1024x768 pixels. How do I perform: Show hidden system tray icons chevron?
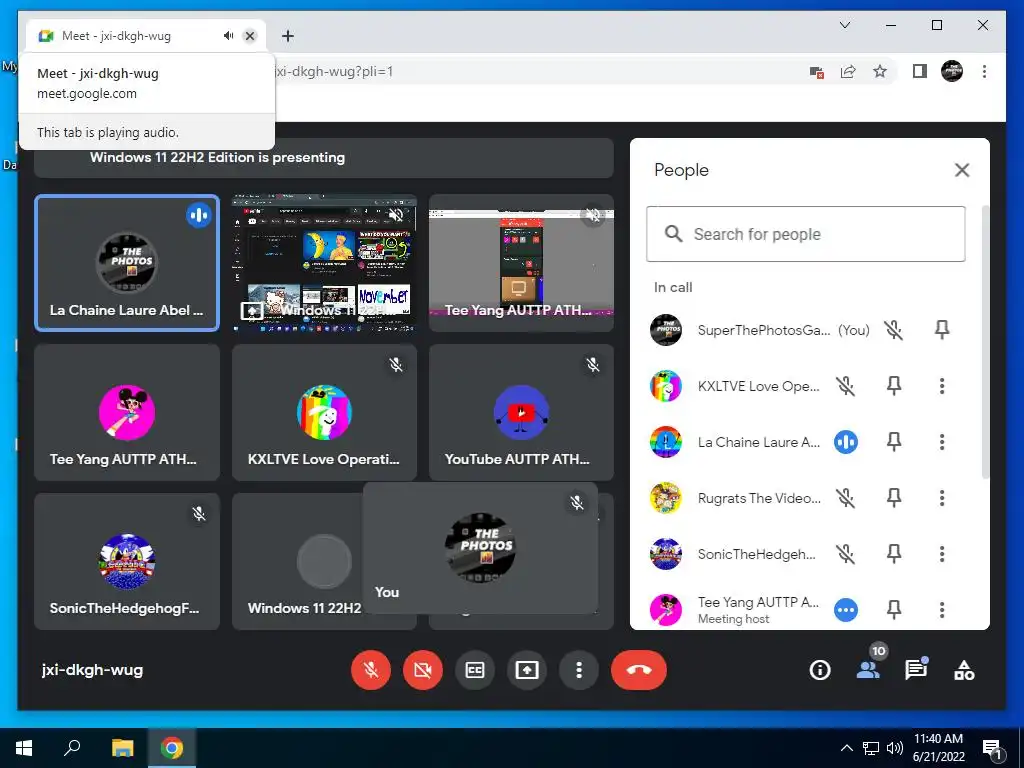(846, 748)
